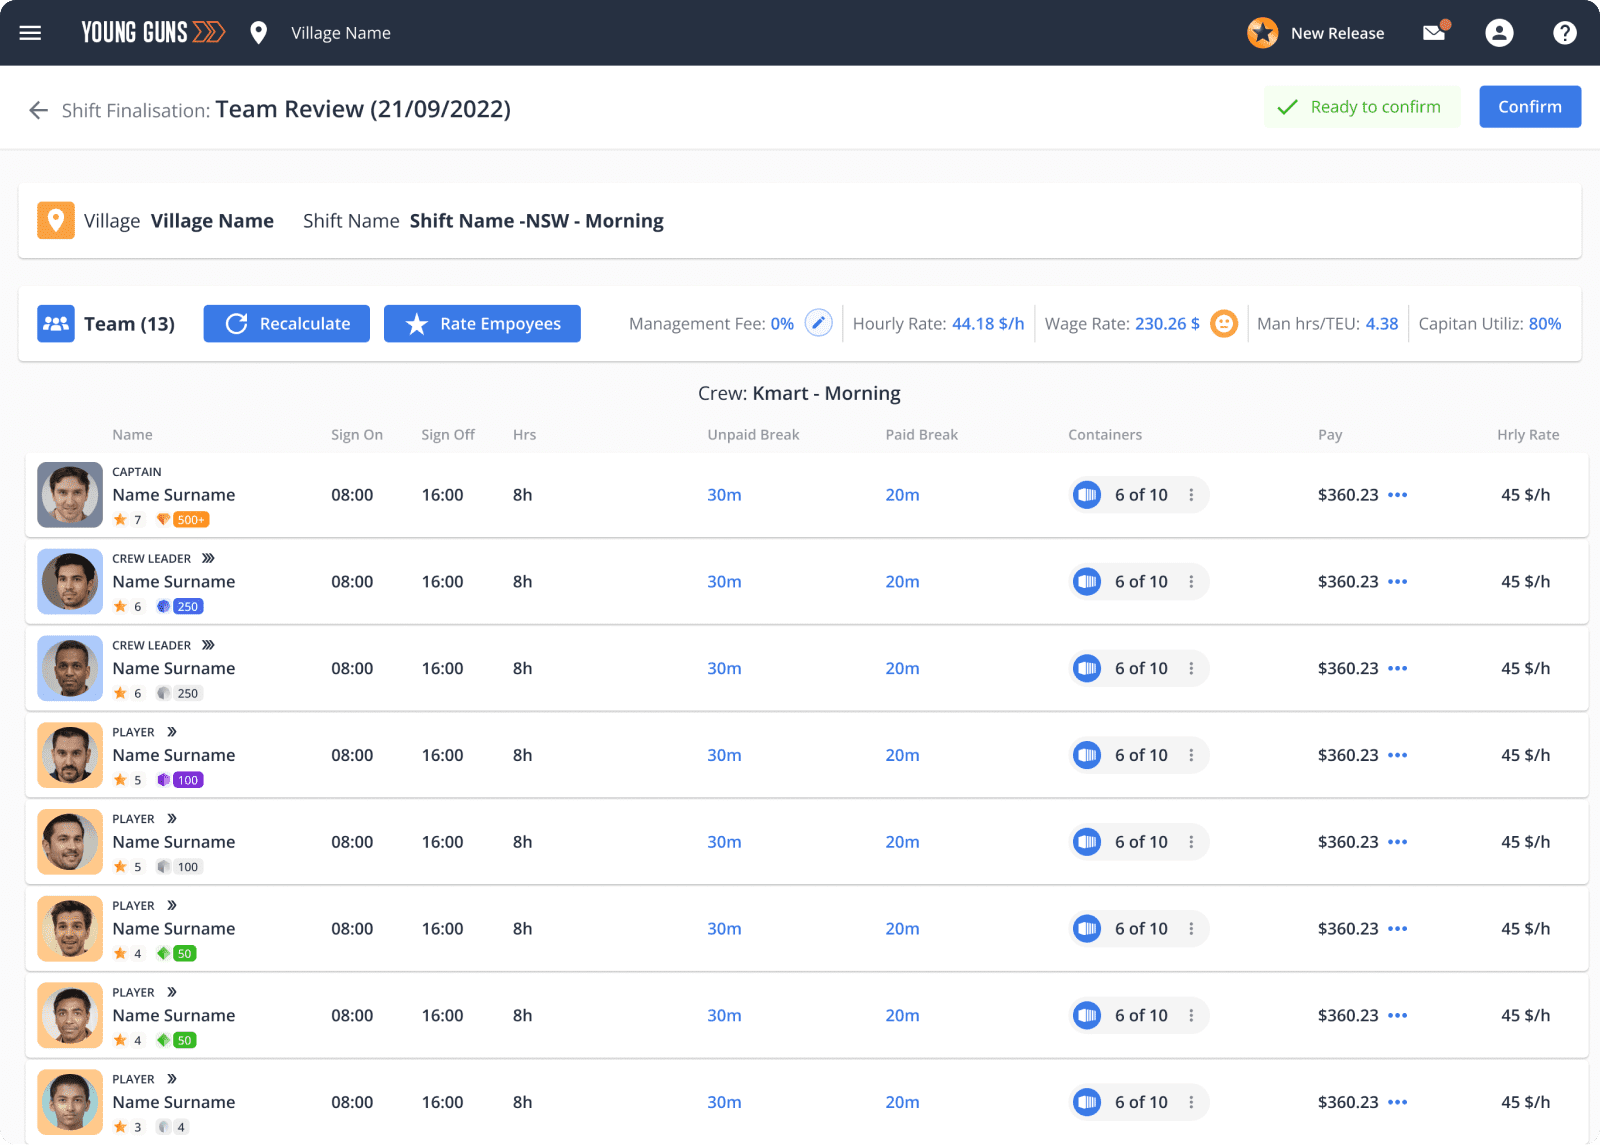Click the Man hrs/TEU 4.38 value
Image resolution: width=1600 pixels, height=1145 pixels.
click(1382, 324)
